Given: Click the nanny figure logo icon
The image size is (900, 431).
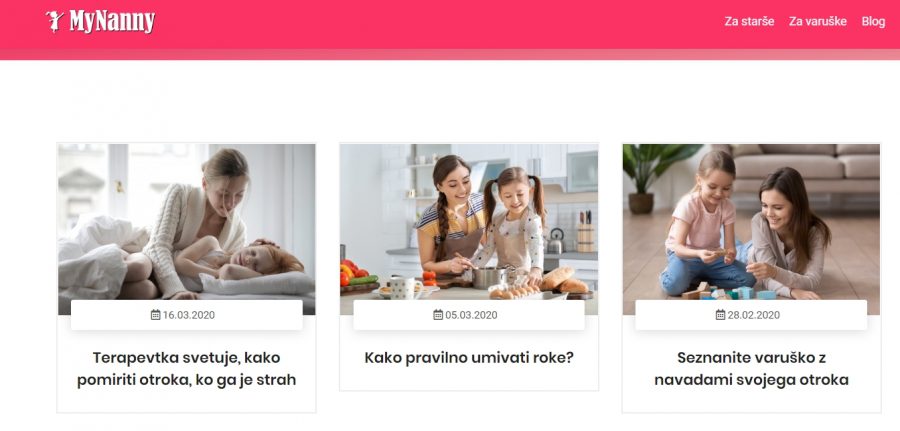Looking at the screenshot, I should [x=55, y=21].
